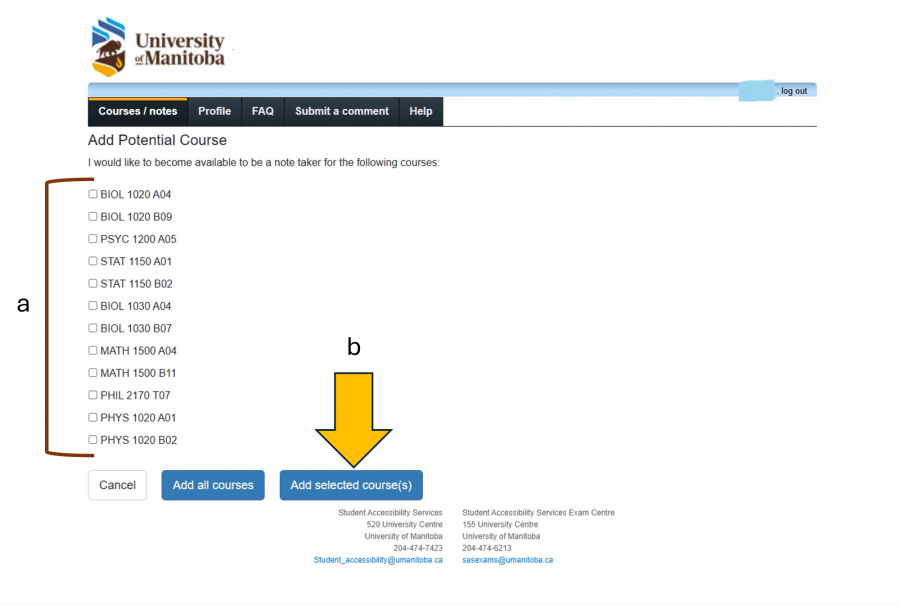Screen dimensions: 900x606
Task: Switch to the Courses / notes tab
Action: (137, 111)
